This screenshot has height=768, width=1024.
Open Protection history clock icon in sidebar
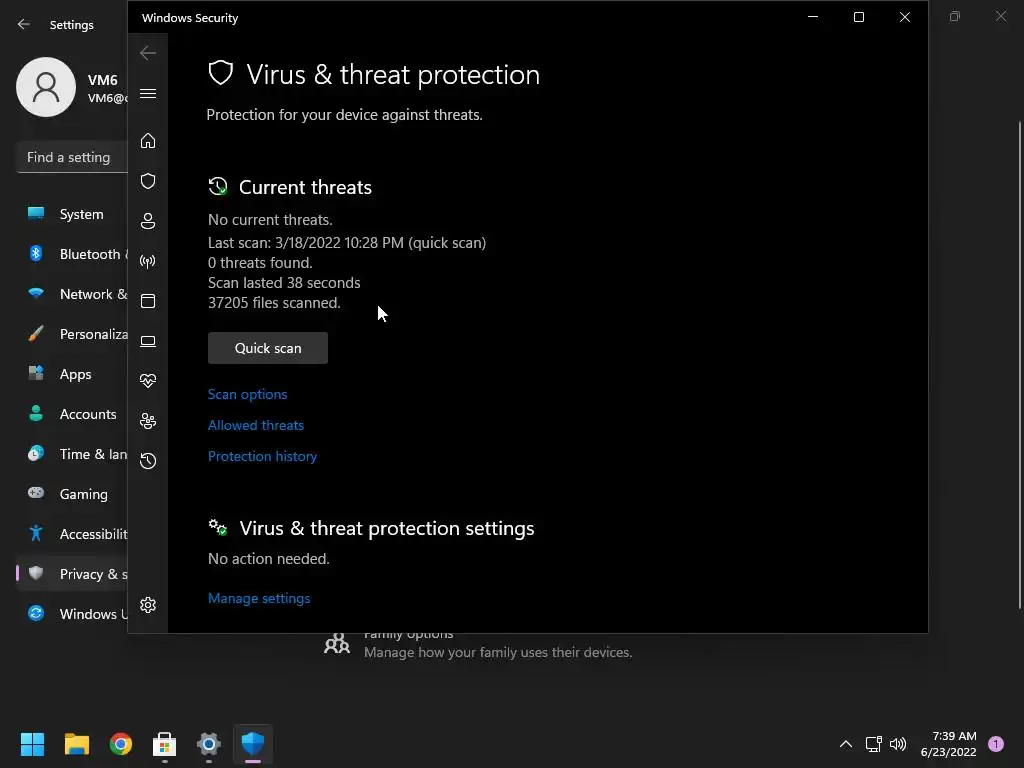click(148, 461)
